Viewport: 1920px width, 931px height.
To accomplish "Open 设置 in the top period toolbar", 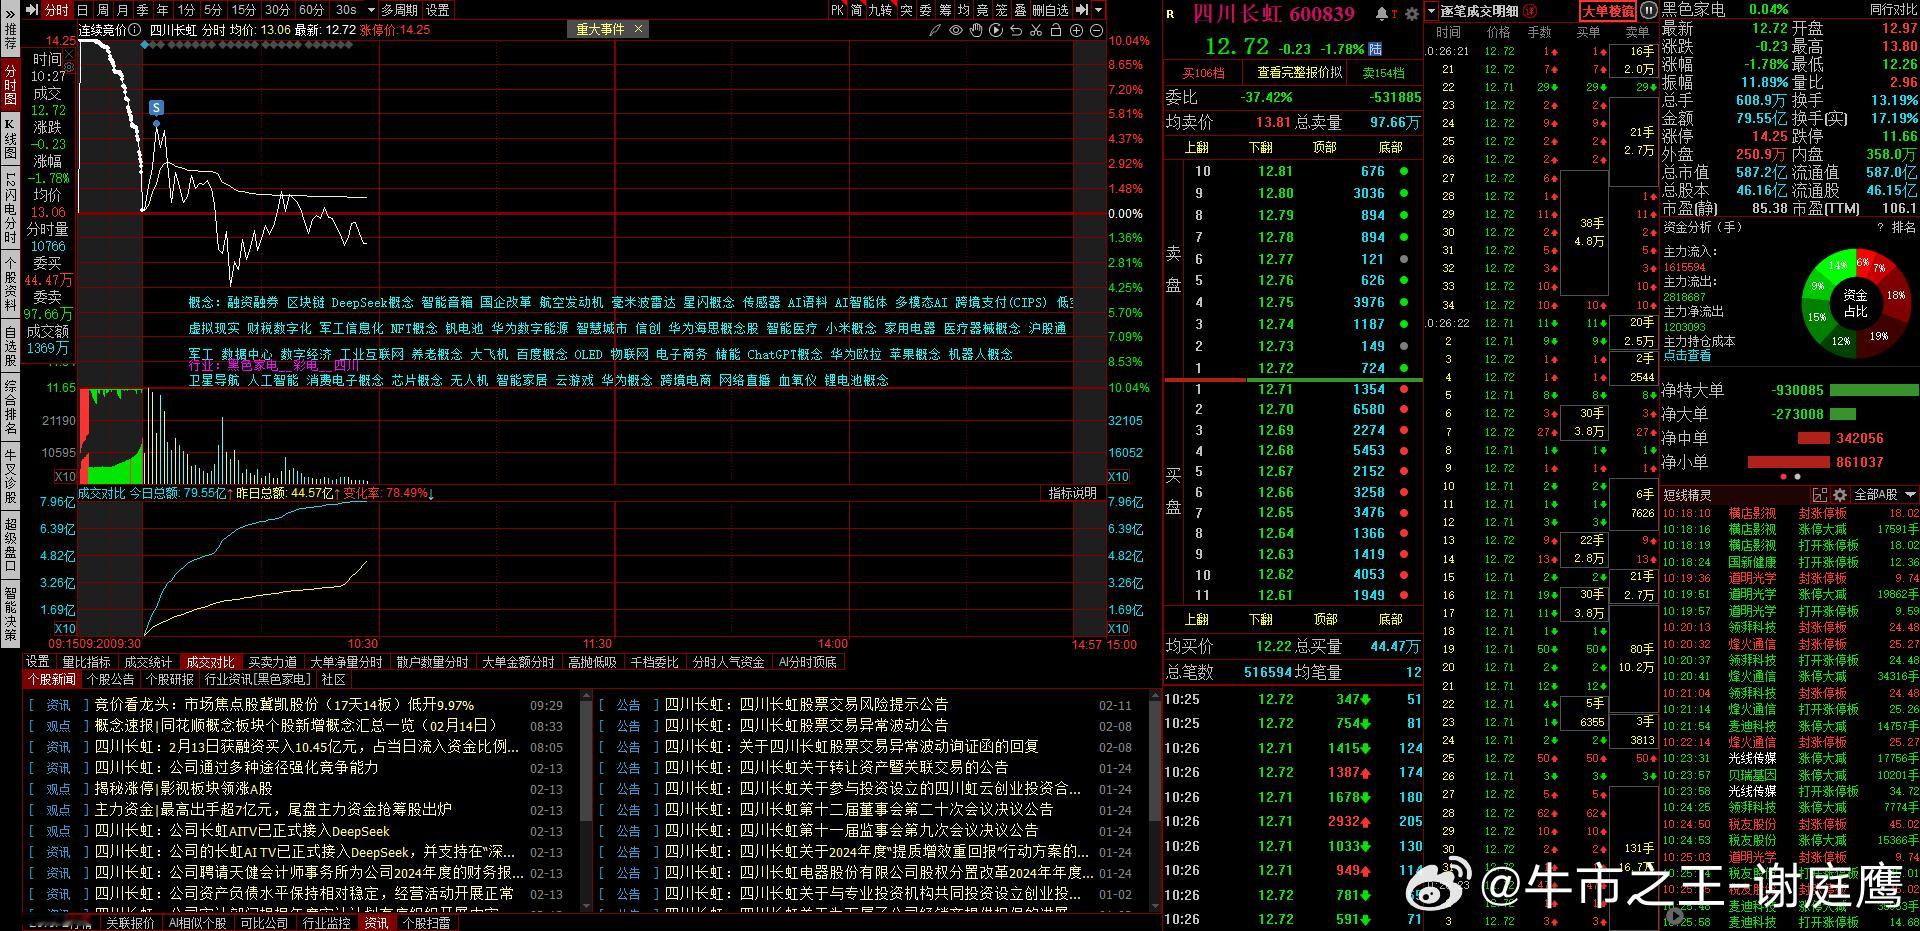I will 438,10.
